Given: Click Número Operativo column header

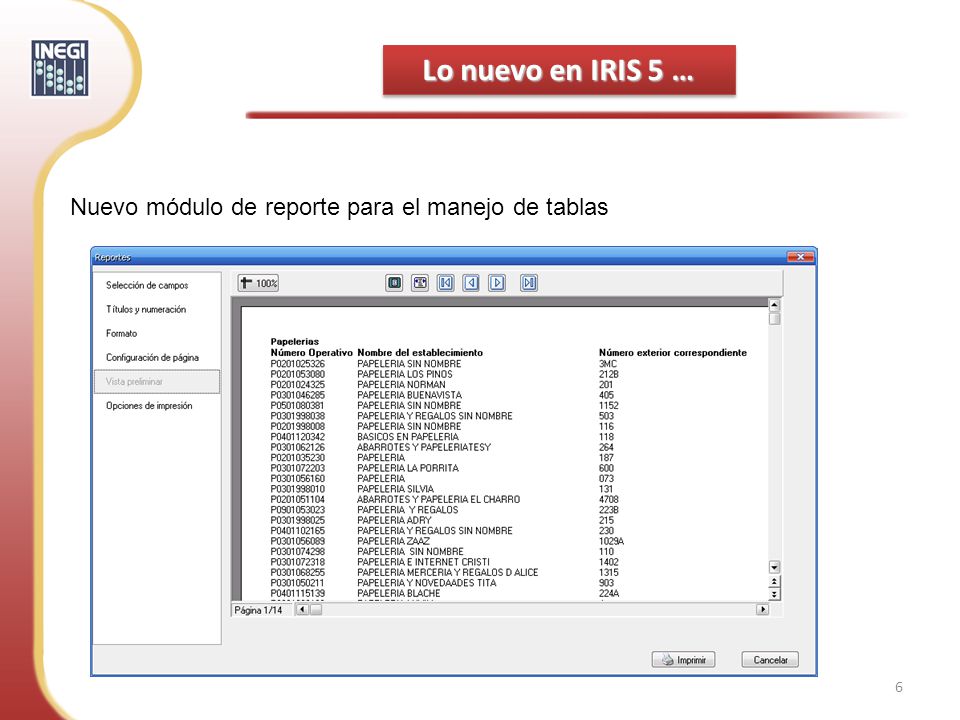Looking at the screenshot, I should coord(312,353).
